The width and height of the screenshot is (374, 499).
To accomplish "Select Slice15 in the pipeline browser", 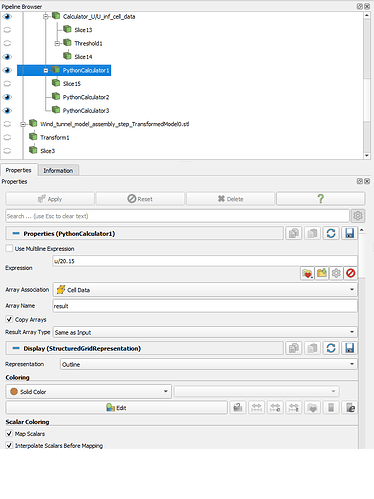I will tap(72, 84).
